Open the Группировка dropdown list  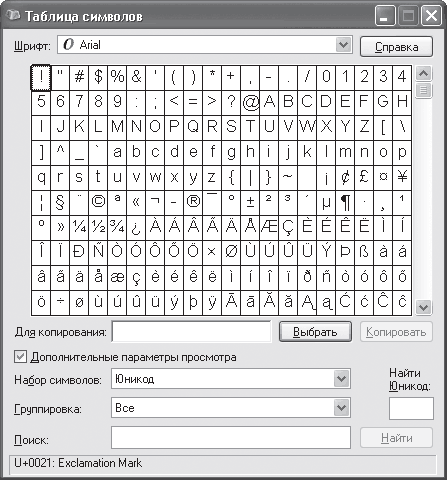[231, 407]
